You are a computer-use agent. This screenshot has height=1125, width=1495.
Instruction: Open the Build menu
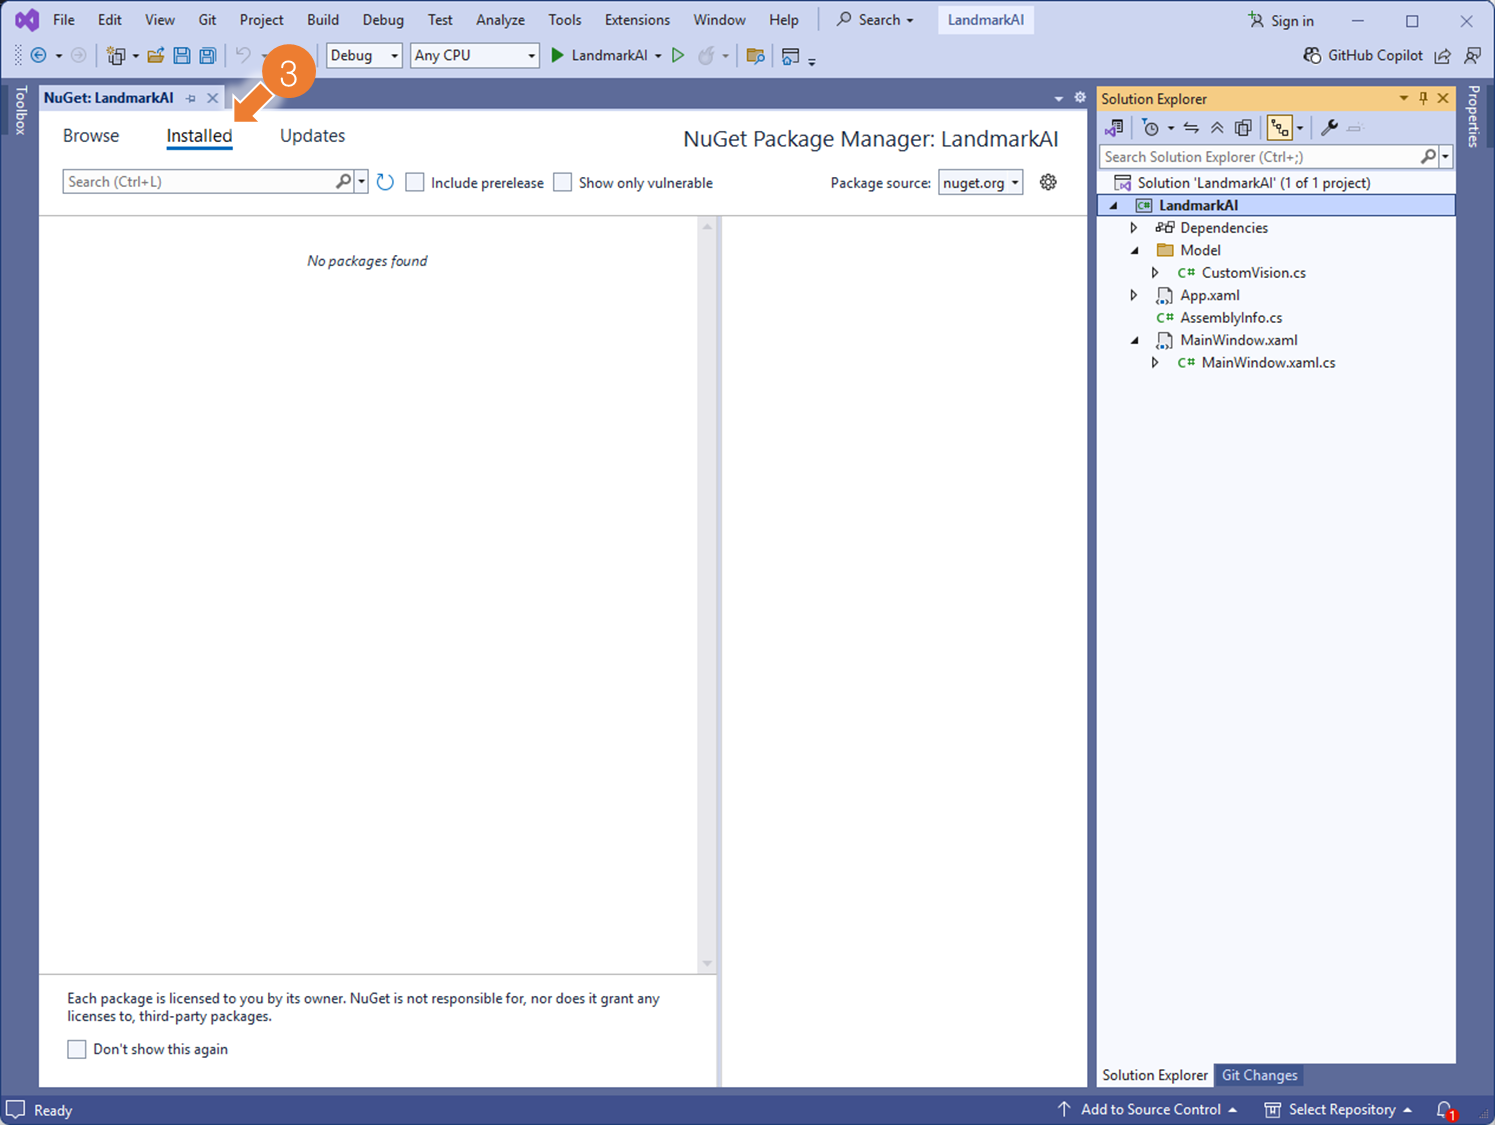323,20
